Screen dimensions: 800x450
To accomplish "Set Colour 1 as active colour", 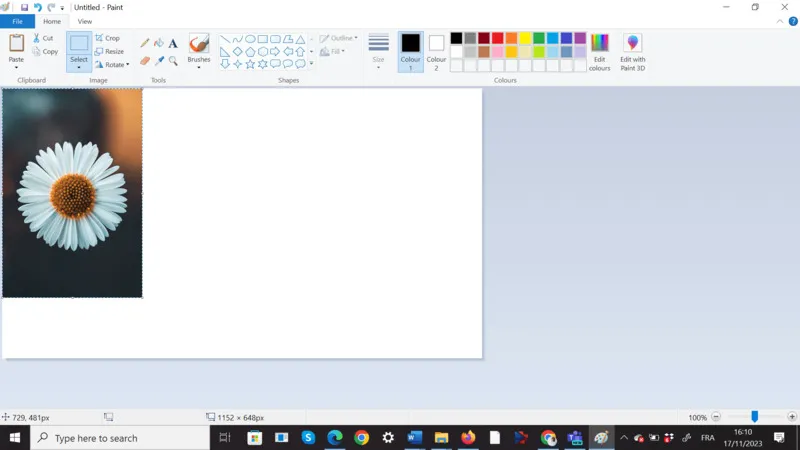I will [410, 50].
